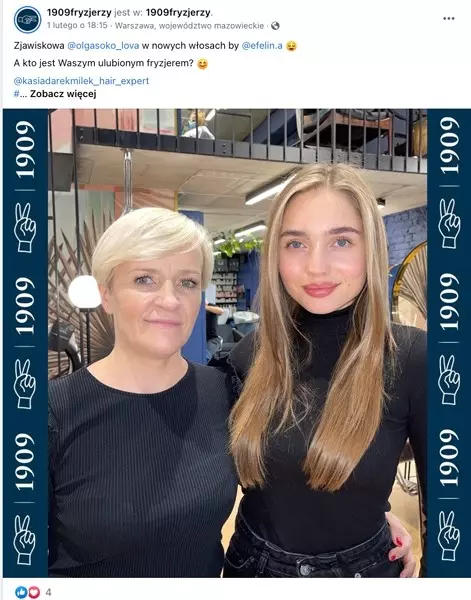
Task: Click the truncated '#...' hashtag link
Action: 20,94
